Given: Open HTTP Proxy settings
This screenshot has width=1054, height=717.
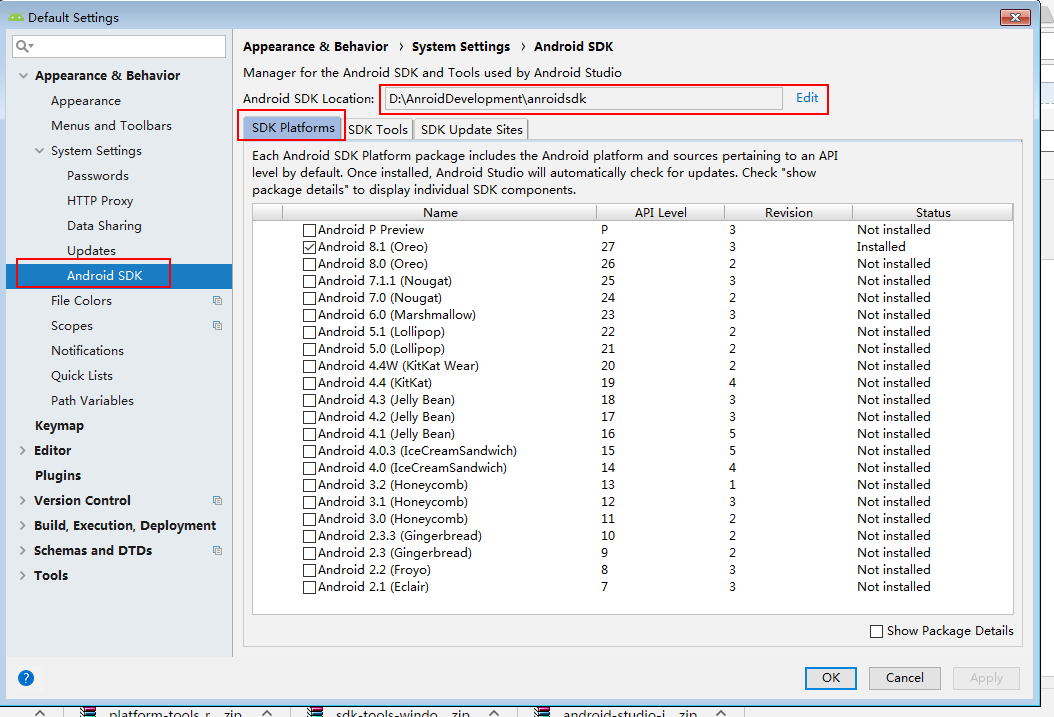Looking at the screenshot, I should [x=99, y=201].
